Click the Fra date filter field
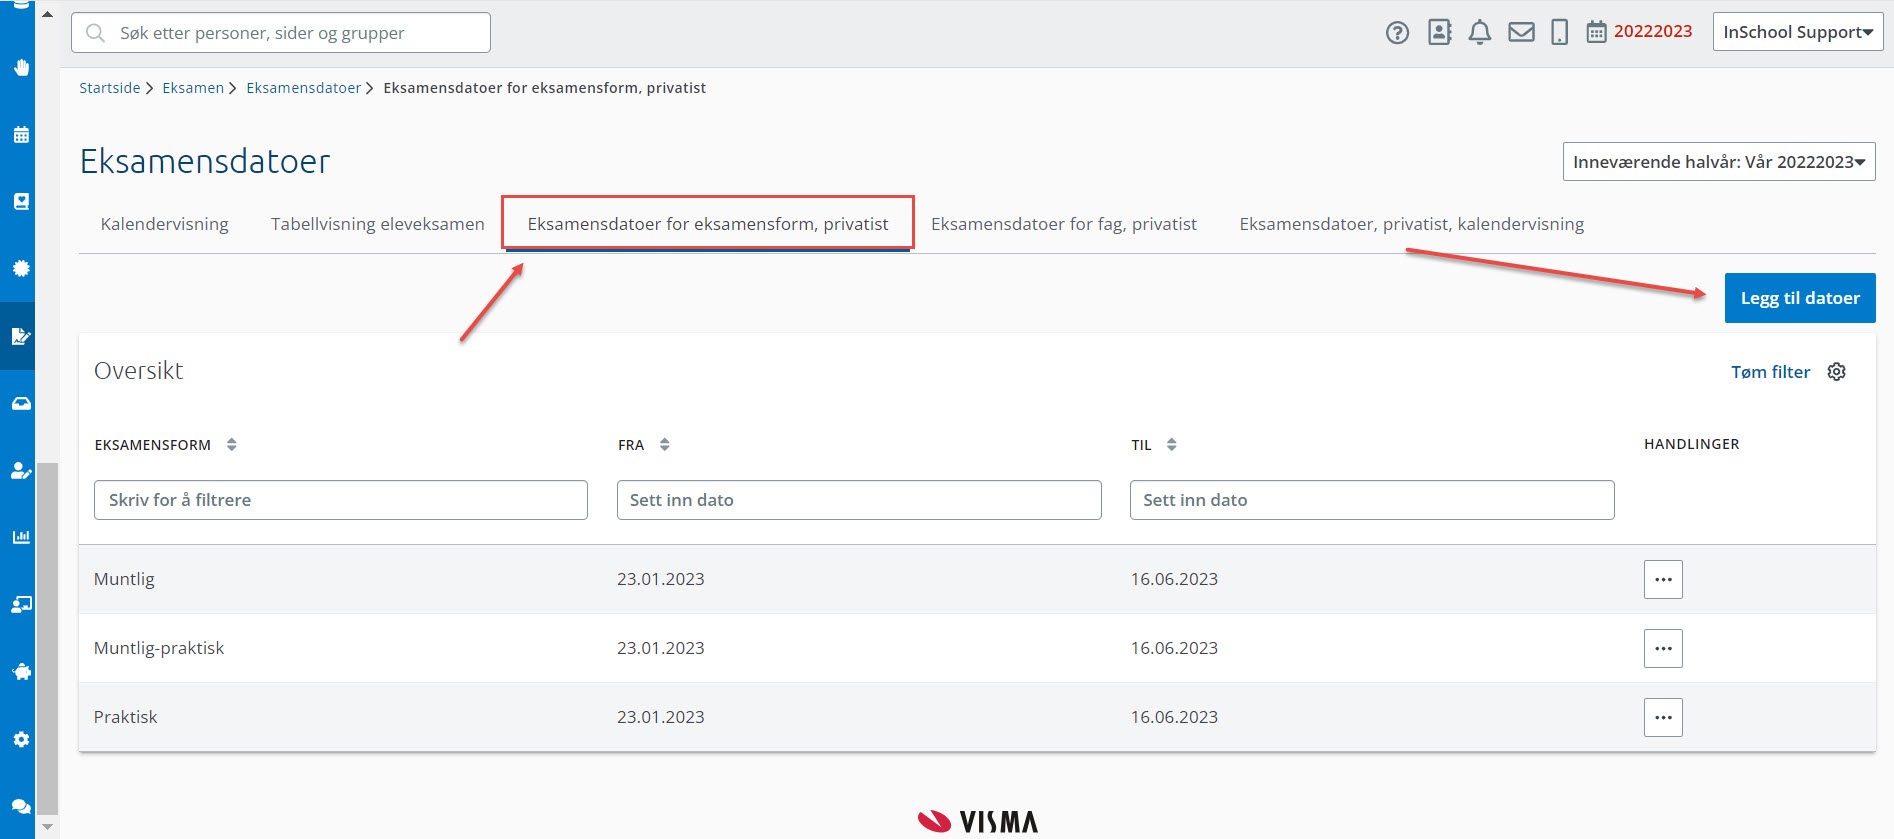 coord(859,500)
